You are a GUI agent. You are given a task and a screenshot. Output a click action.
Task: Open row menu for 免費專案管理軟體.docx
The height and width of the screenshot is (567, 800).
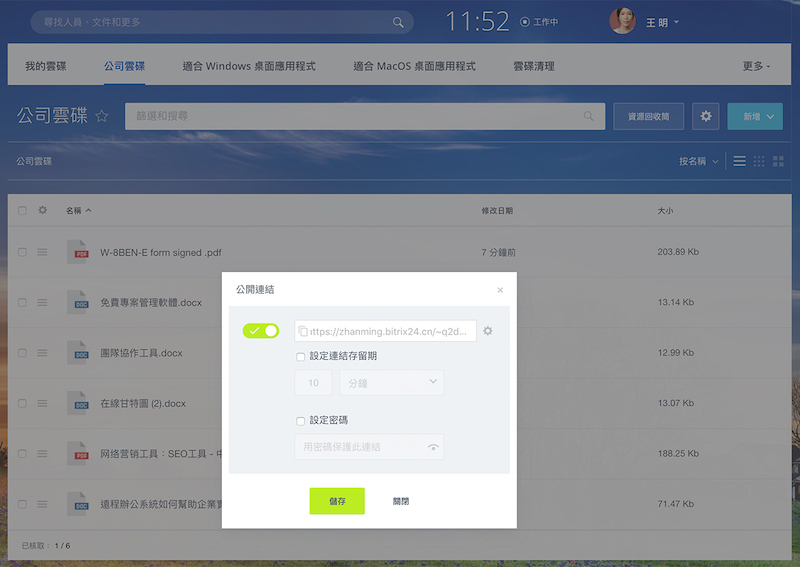(42, 303)
